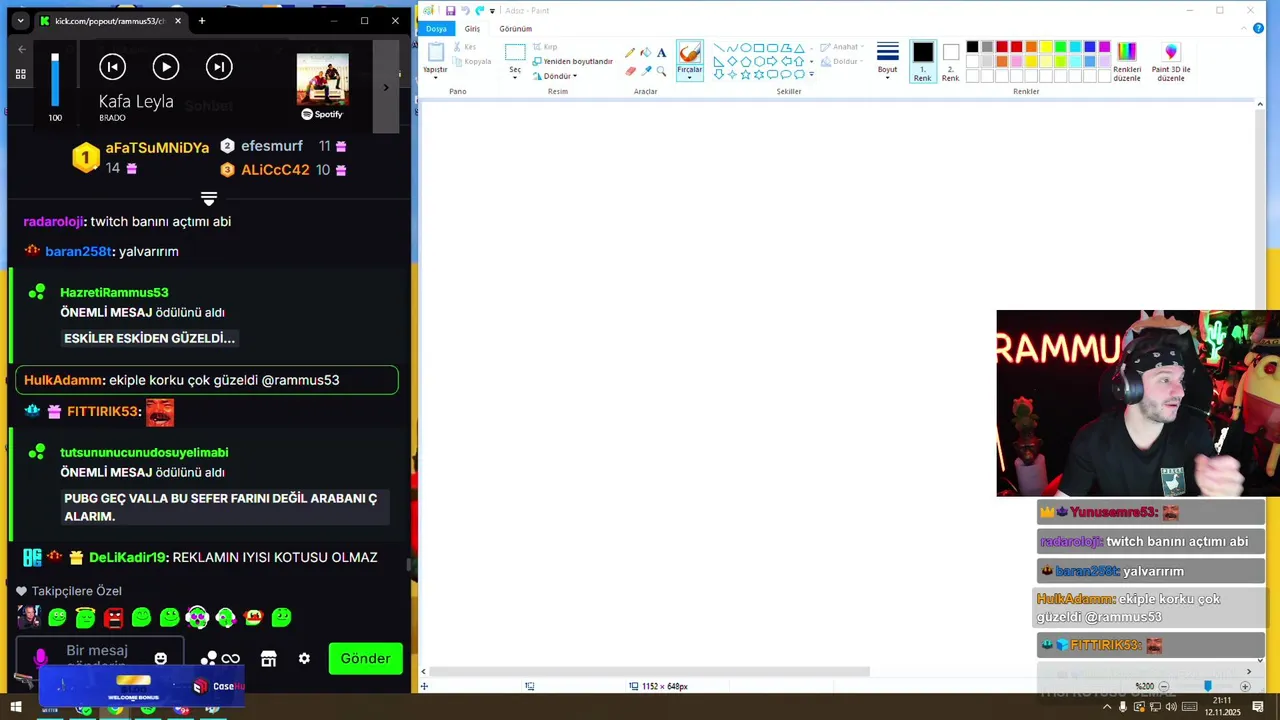Play the Kafa Leyla track
The width and height of the screenshot is (1280, 720).
(165, 67)
